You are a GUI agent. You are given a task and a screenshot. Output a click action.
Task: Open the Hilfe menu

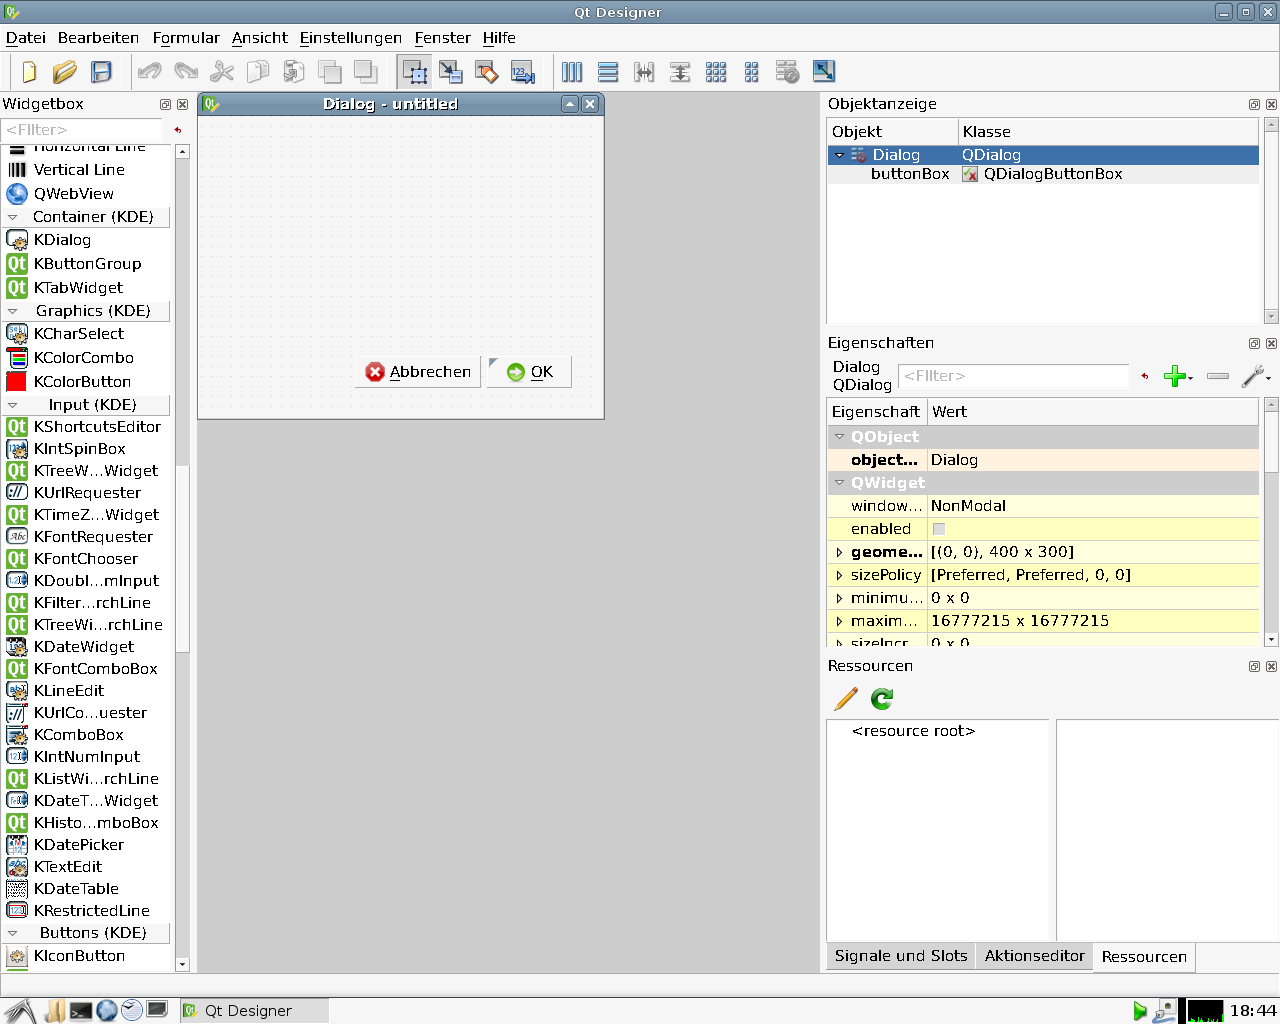(x=499, y=38)
